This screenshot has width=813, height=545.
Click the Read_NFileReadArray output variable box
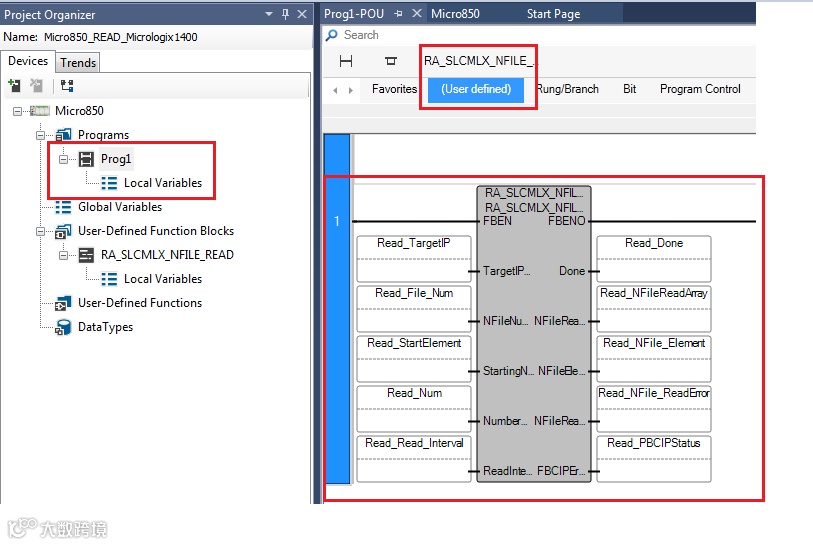click(x=654, y=309)
